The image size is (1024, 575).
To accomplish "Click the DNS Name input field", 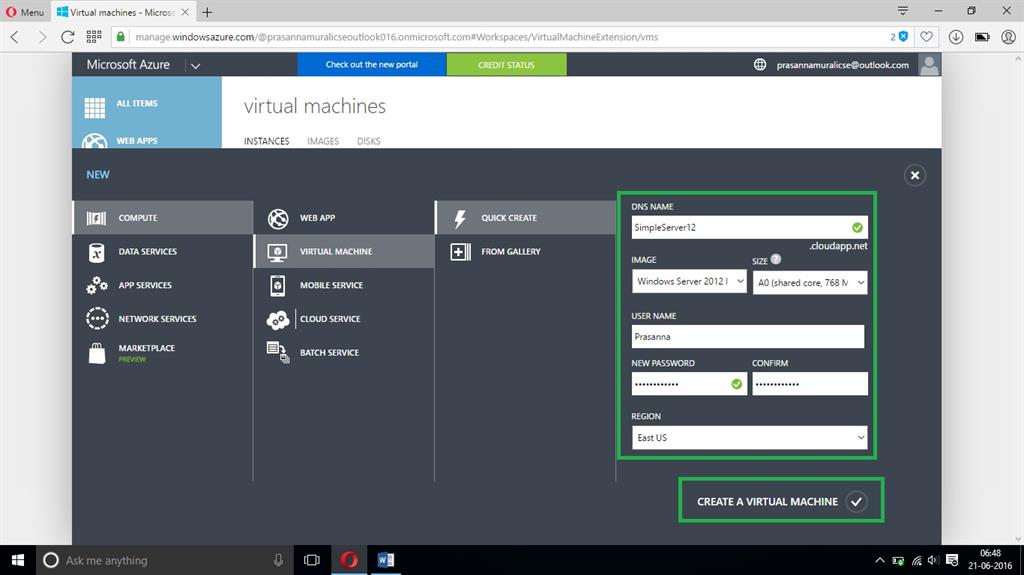I will click(x=749, y=227).
